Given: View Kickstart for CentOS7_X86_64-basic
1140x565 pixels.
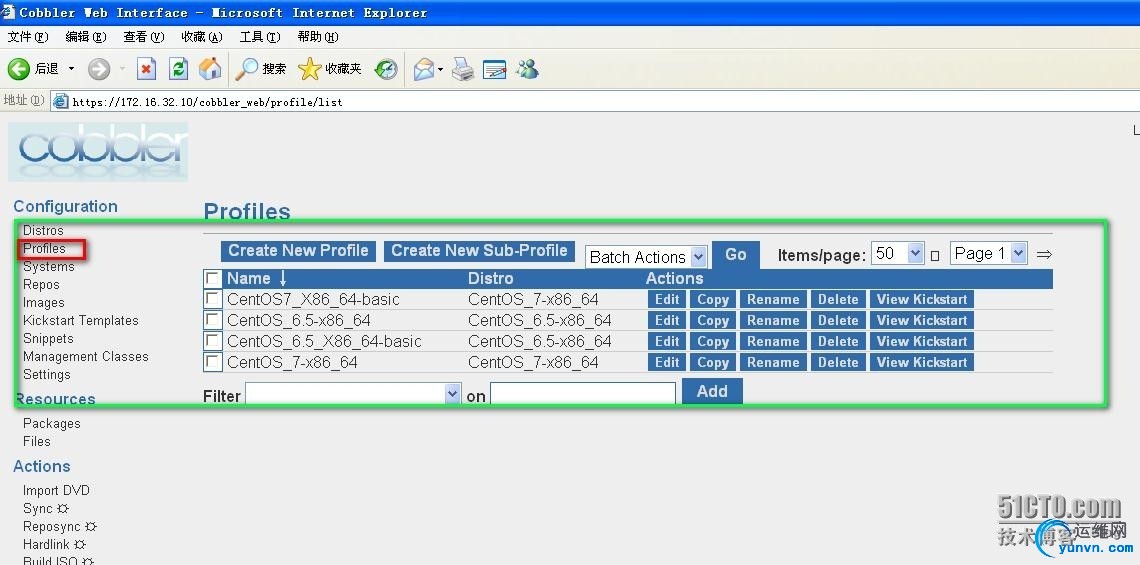Looking at the screenshot, I should (922, 300).
